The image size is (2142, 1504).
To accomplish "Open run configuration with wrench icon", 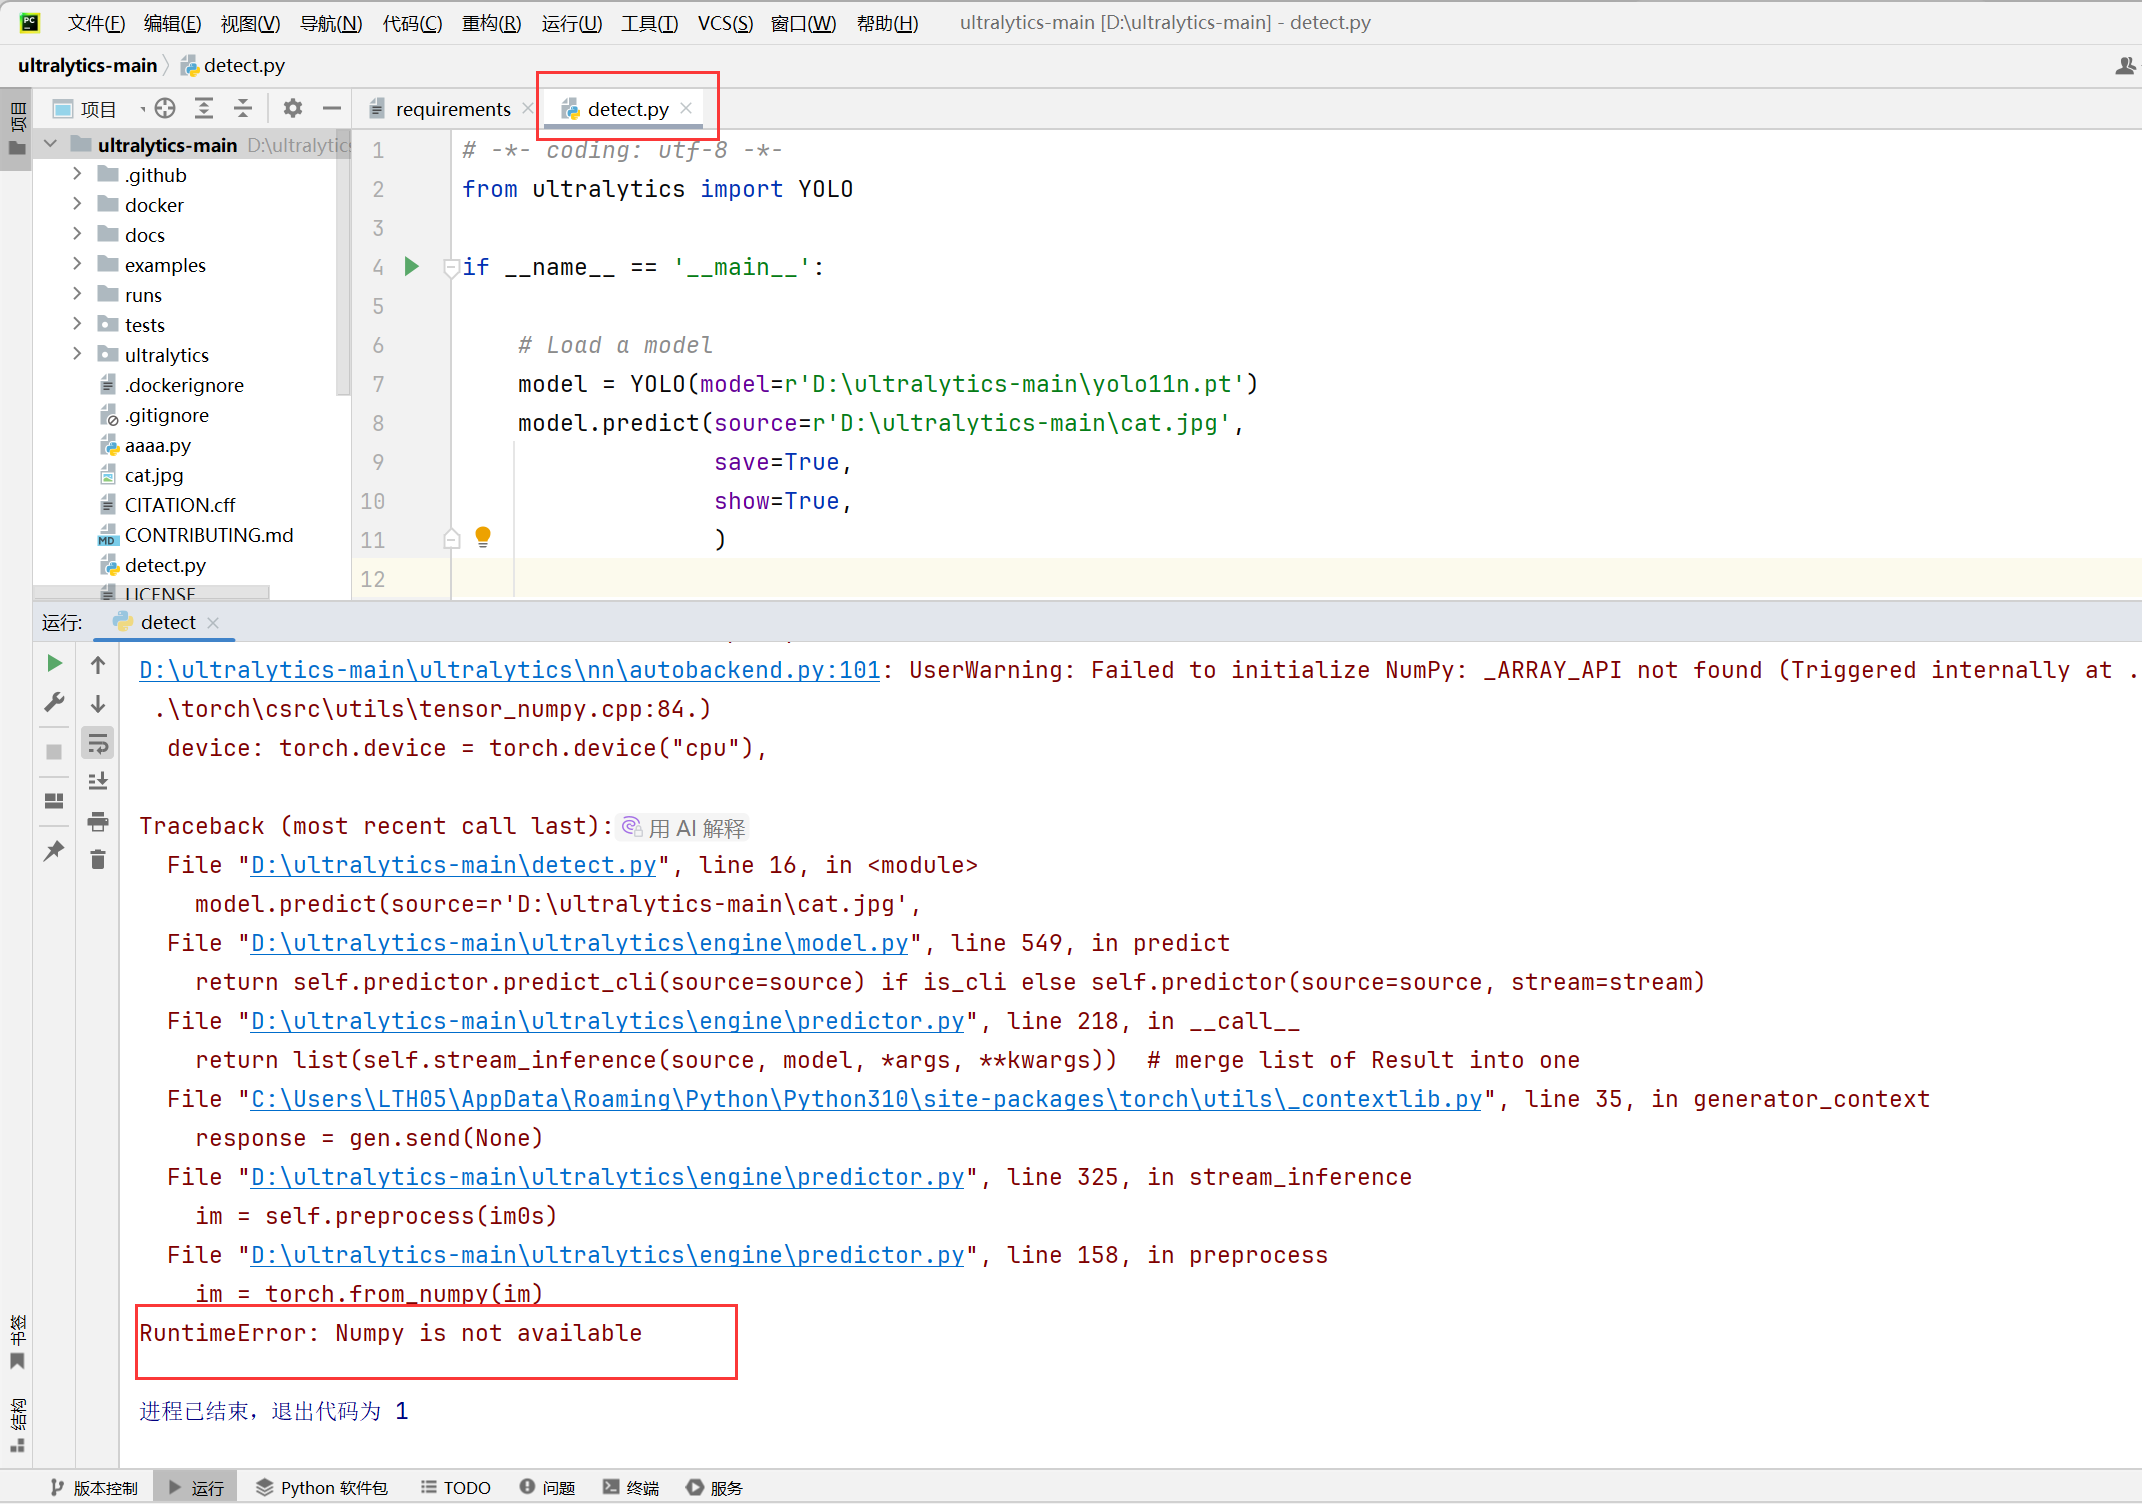I will coord(55,701).
